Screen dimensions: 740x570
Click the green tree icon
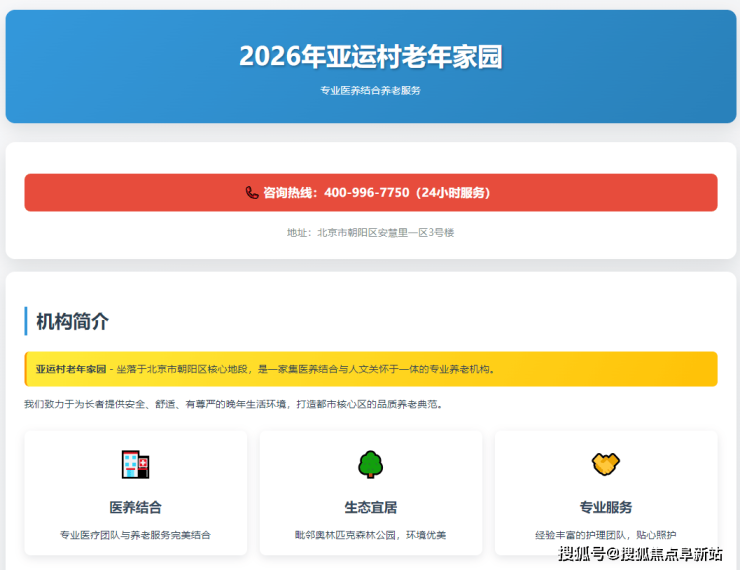tap(371, 464)
